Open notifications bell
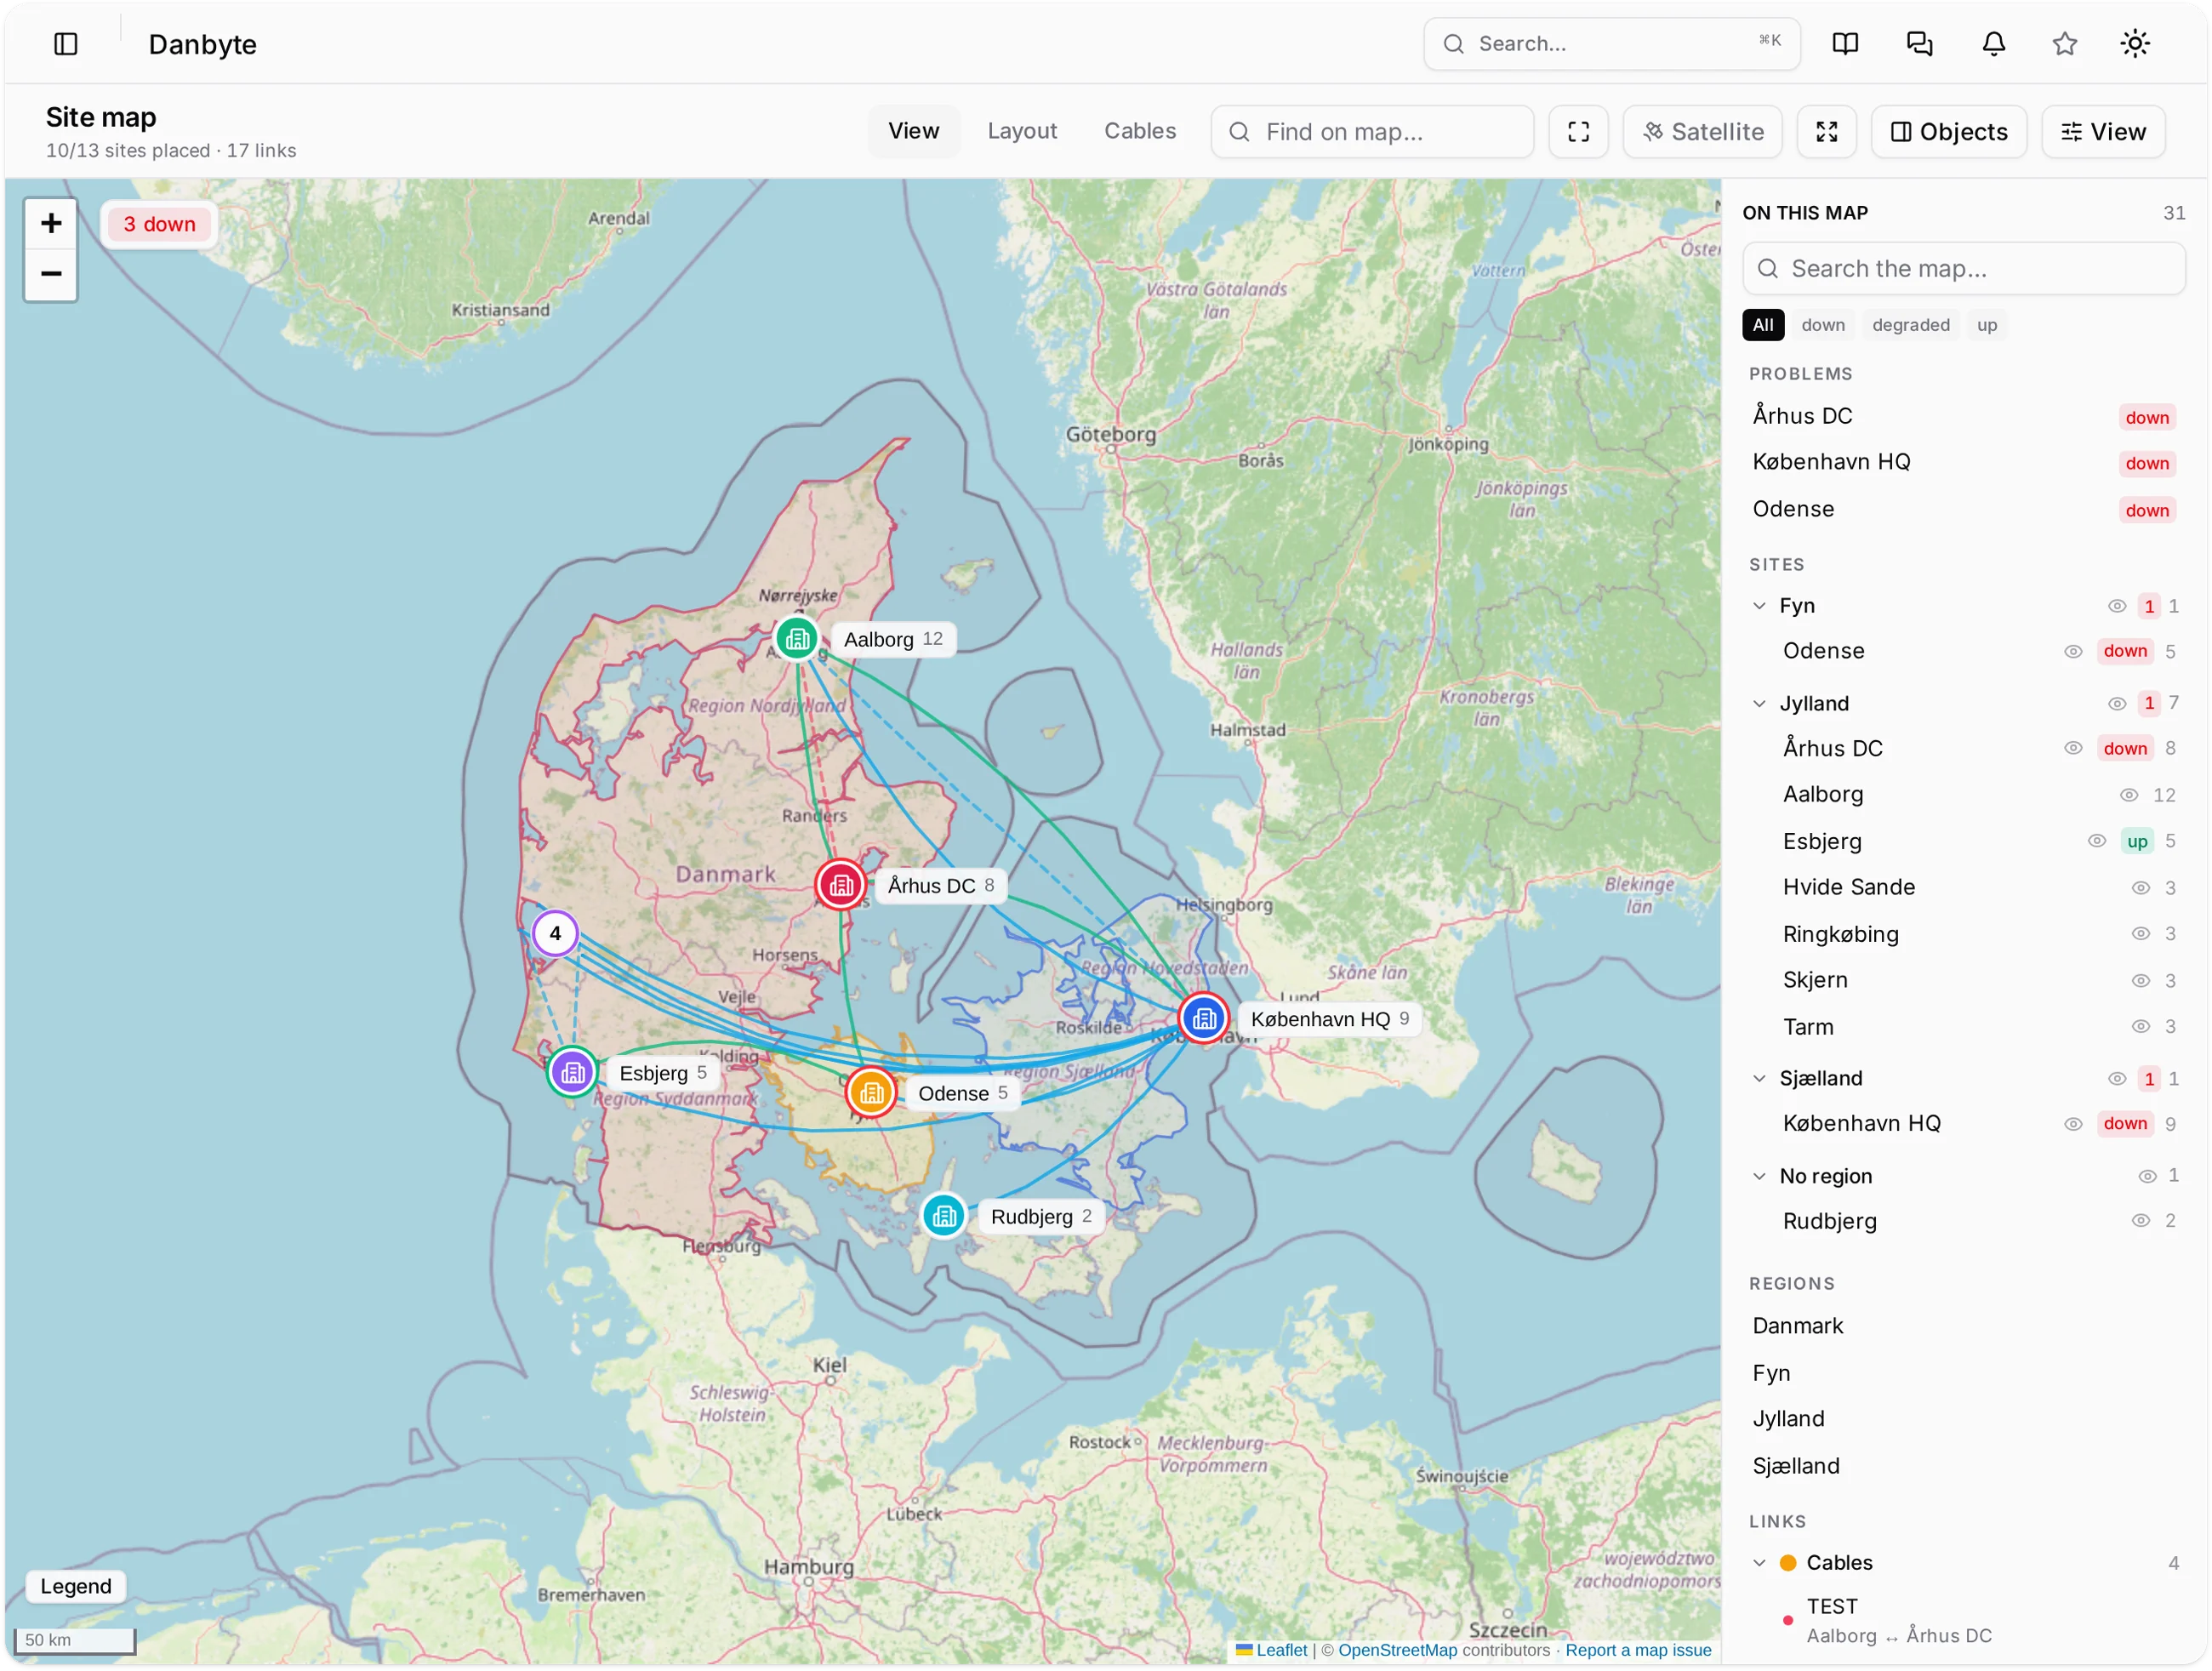 [x=1993, y=44]
